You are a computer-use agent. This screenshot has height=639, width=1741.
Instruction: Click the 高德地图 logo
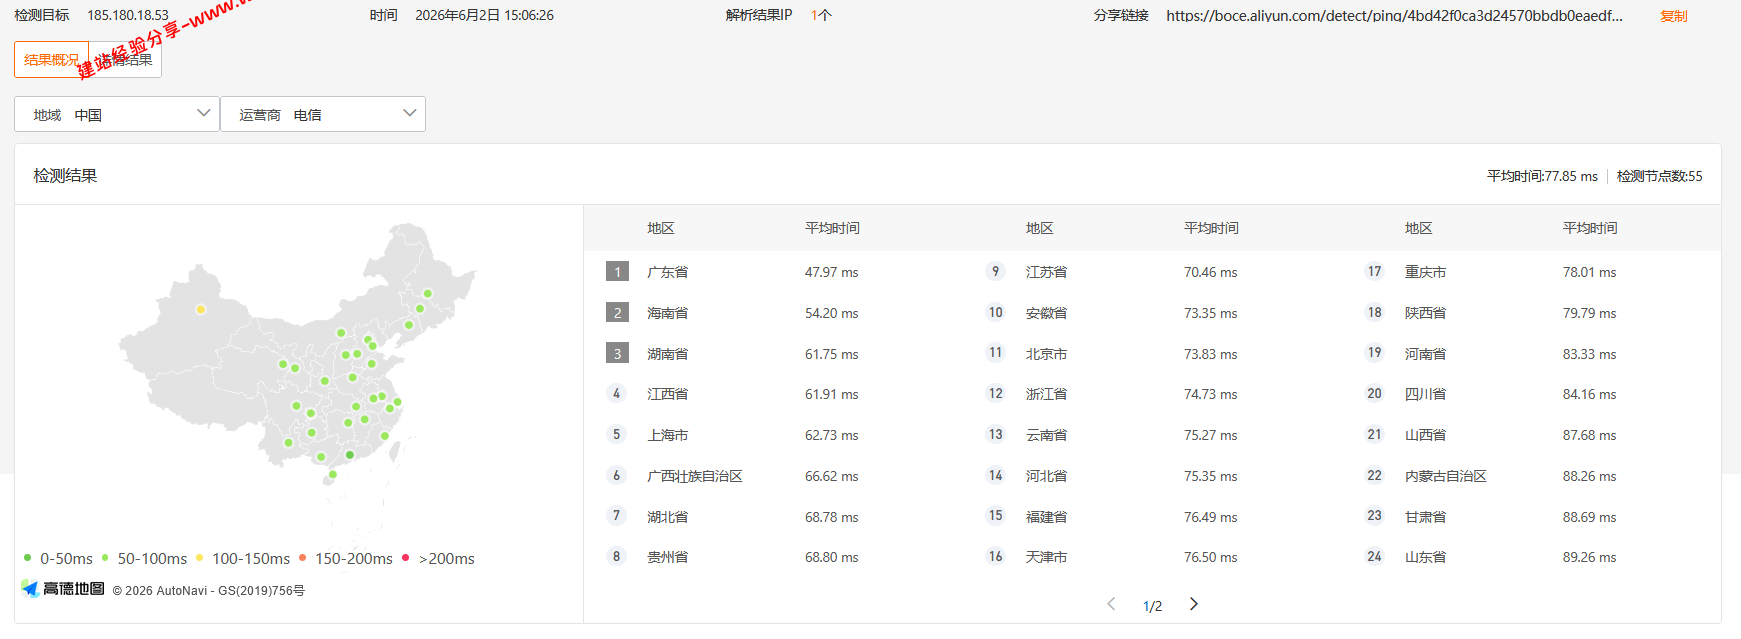pos(64,589)
